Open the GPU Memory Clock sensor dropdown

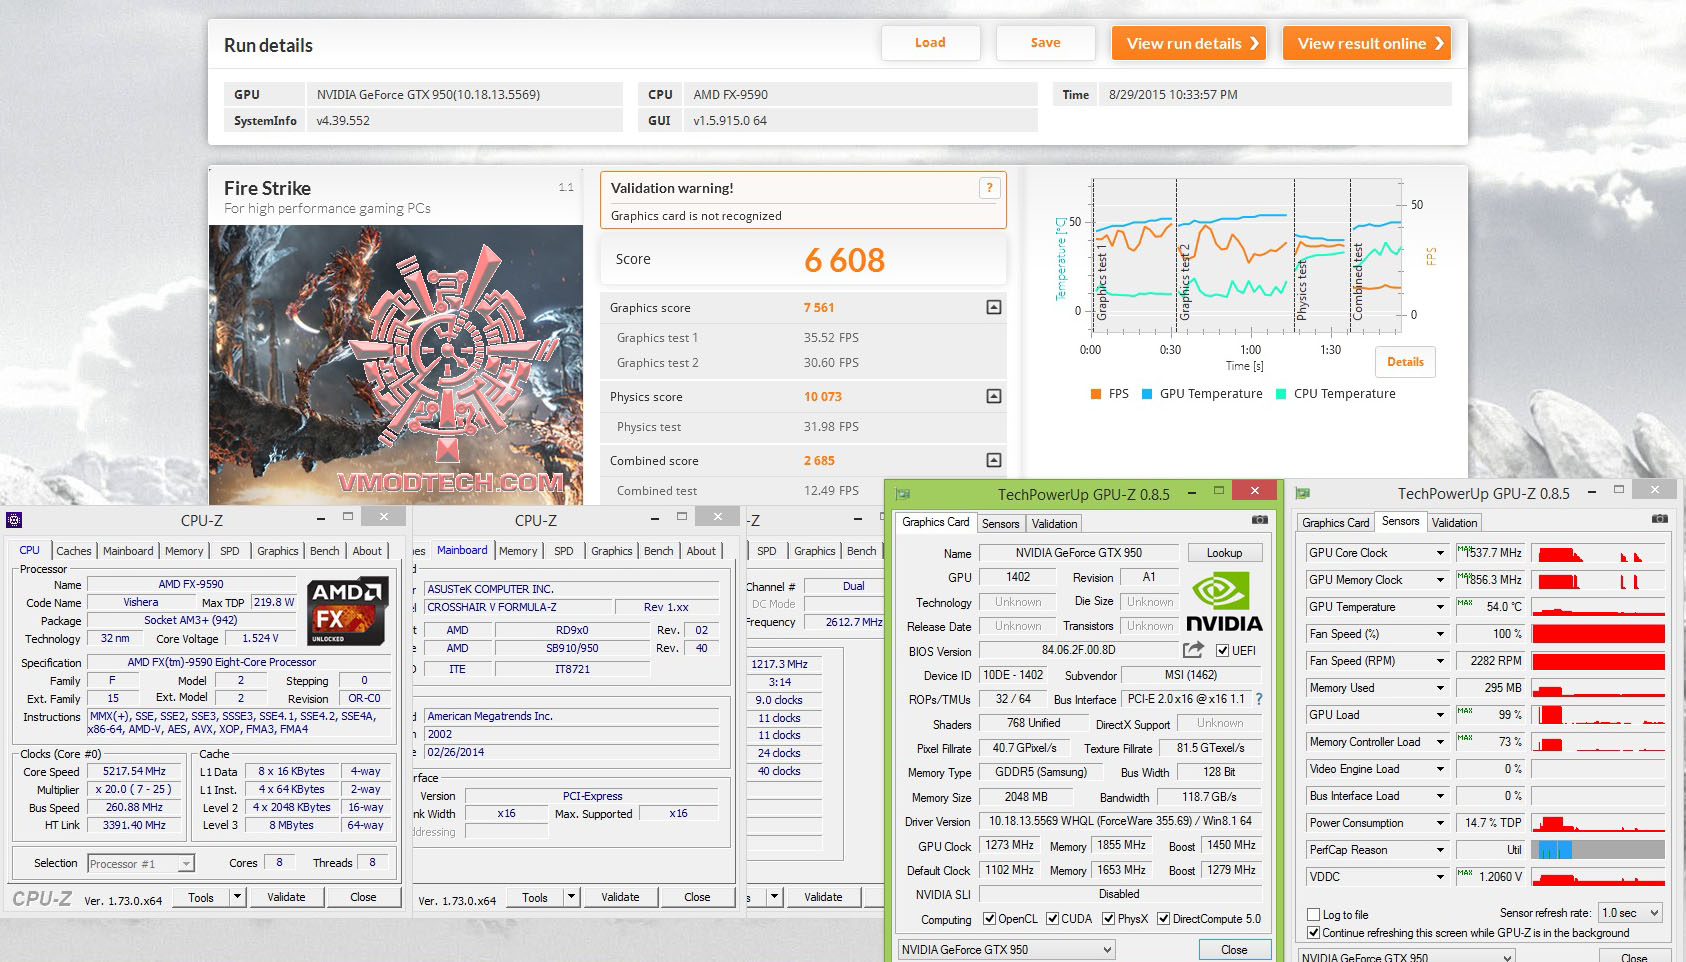point(1440,580)
